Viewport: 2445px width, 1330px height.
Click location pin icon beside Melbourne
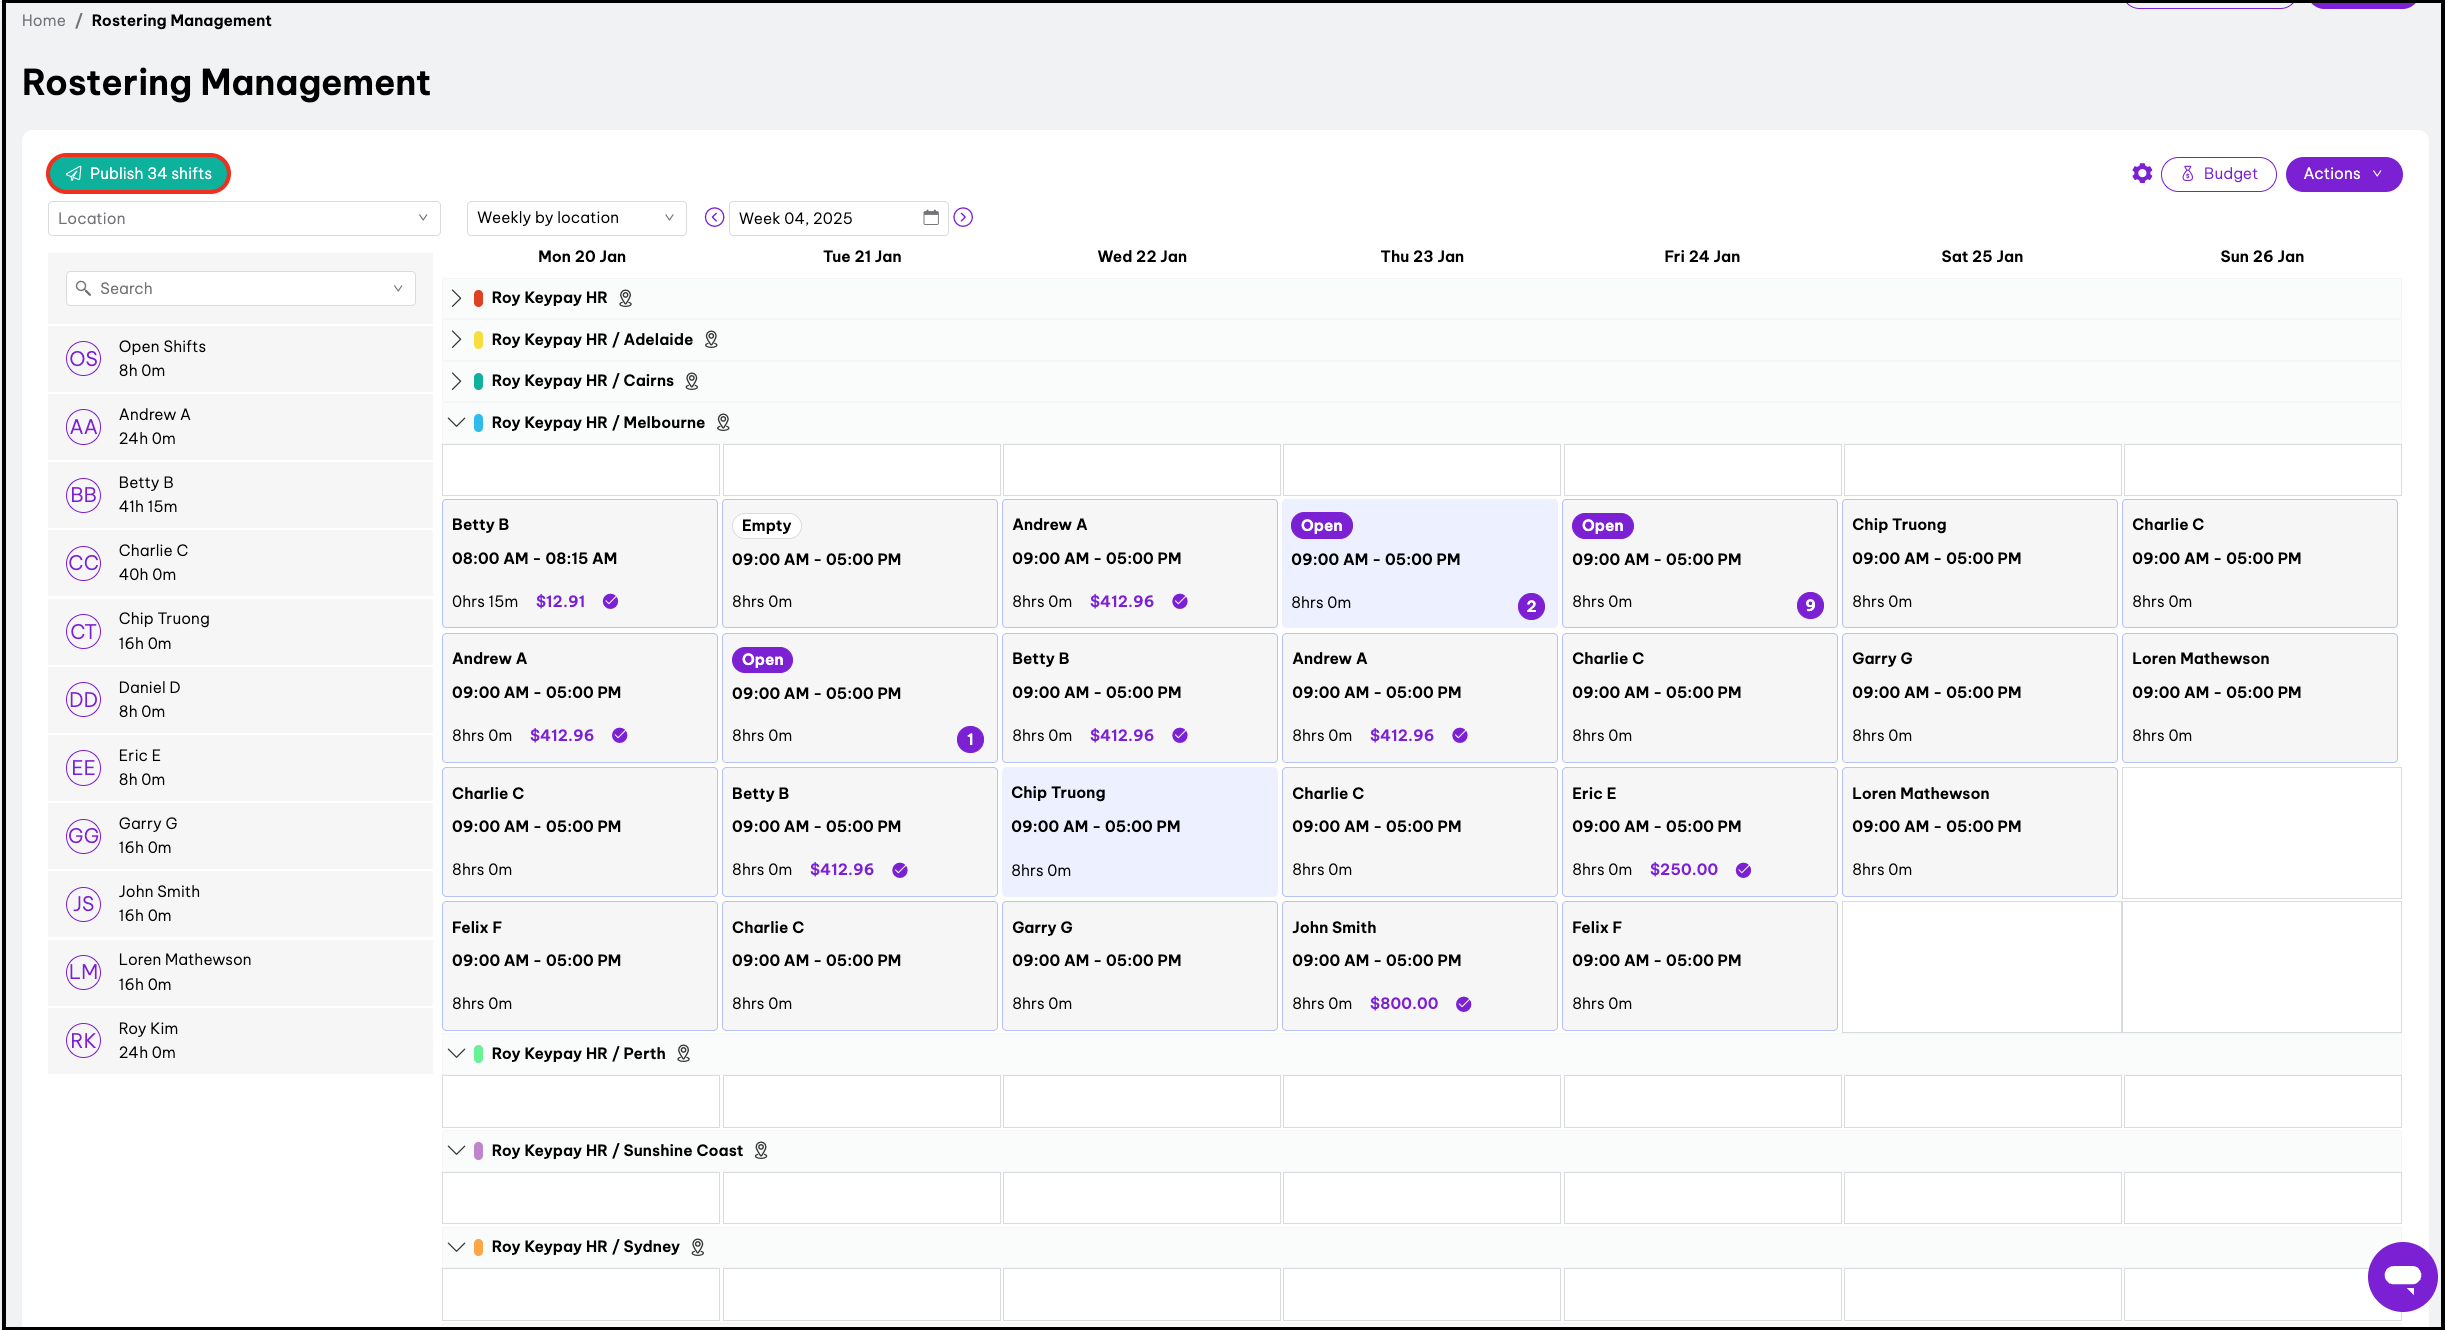723,423
